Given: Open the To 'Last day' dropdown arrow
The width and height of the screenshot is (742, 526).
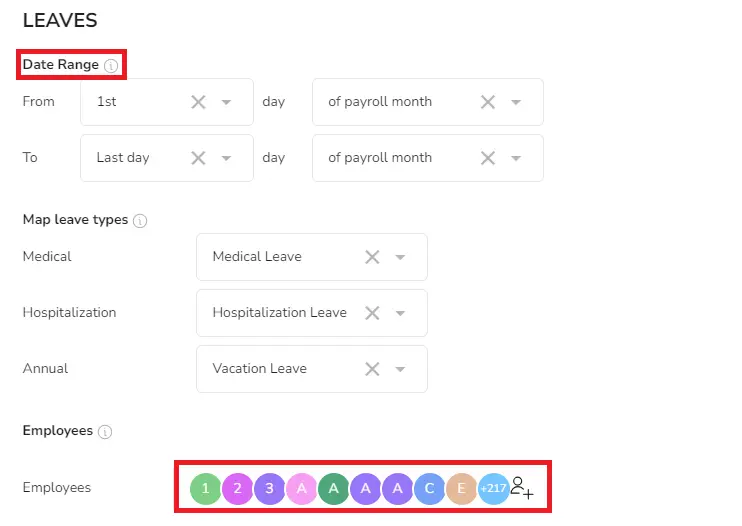Looking at the screenshot, I should point(227,158).
